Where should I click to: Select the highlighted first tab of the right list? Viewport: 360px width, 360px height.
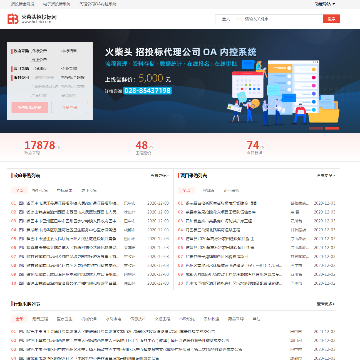click(186, 190)
